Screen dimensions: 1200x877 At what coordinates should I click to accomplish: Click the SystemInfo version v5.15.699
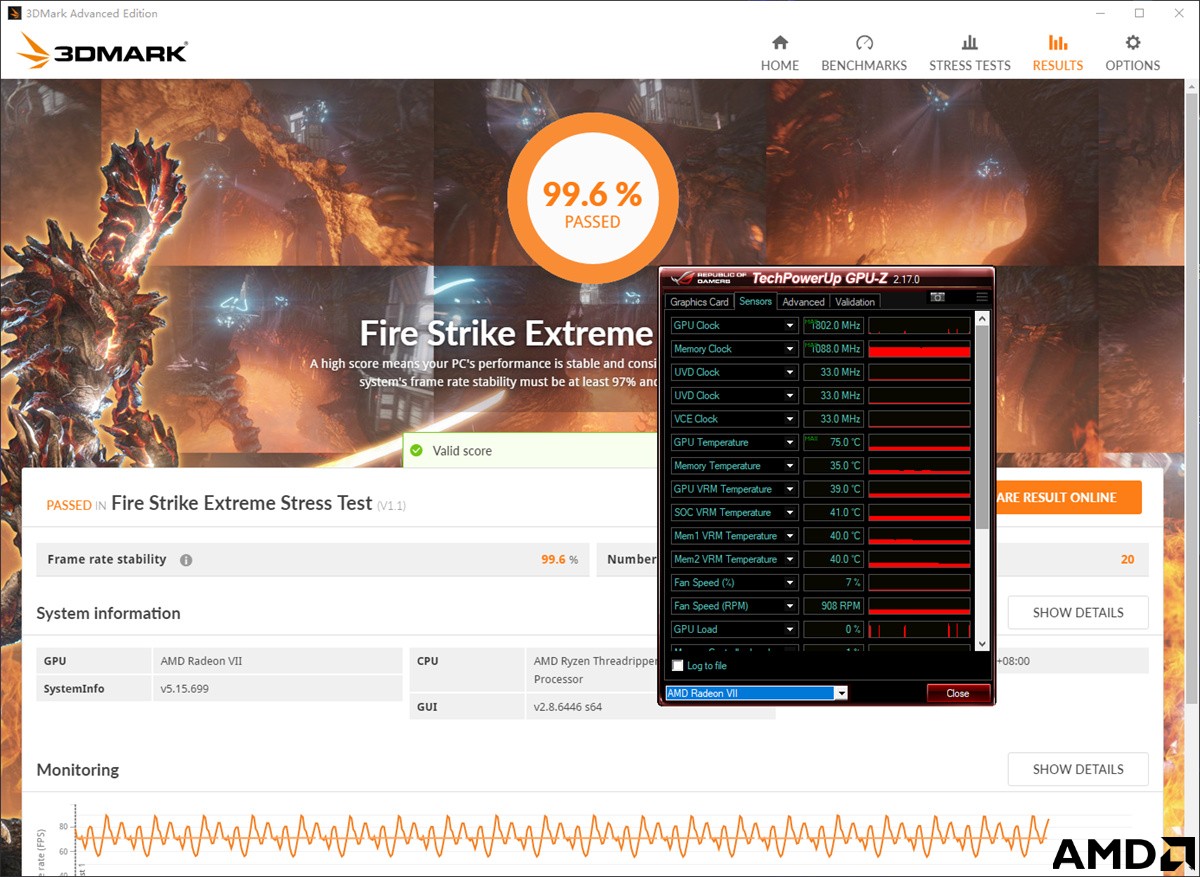277,689
